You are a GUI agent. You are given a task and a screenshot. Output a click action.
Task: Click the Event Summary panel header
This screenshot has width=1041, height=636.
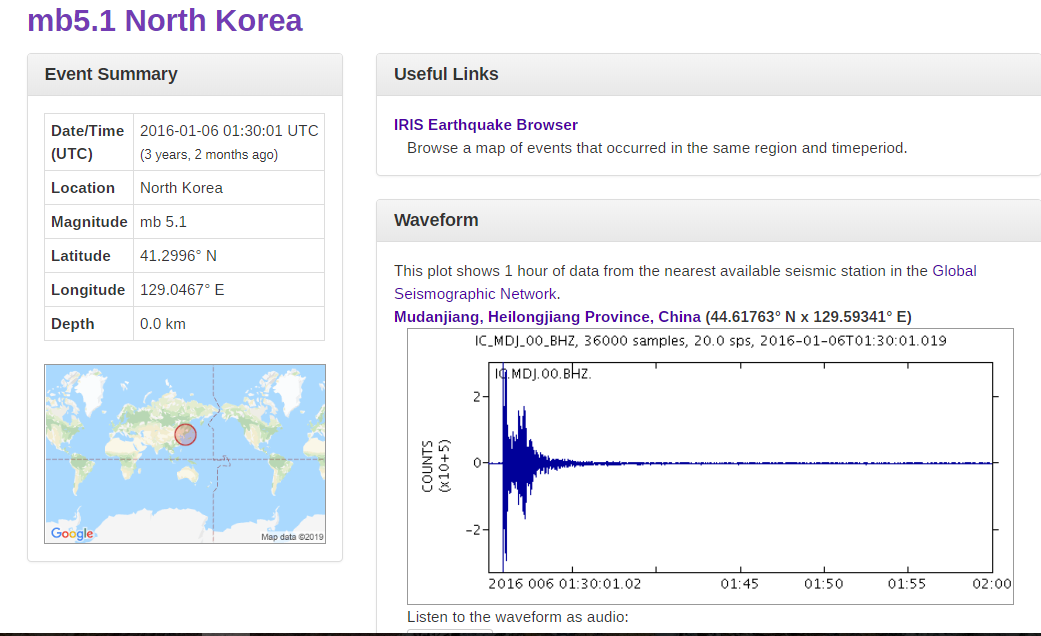[x=185, y=74]
